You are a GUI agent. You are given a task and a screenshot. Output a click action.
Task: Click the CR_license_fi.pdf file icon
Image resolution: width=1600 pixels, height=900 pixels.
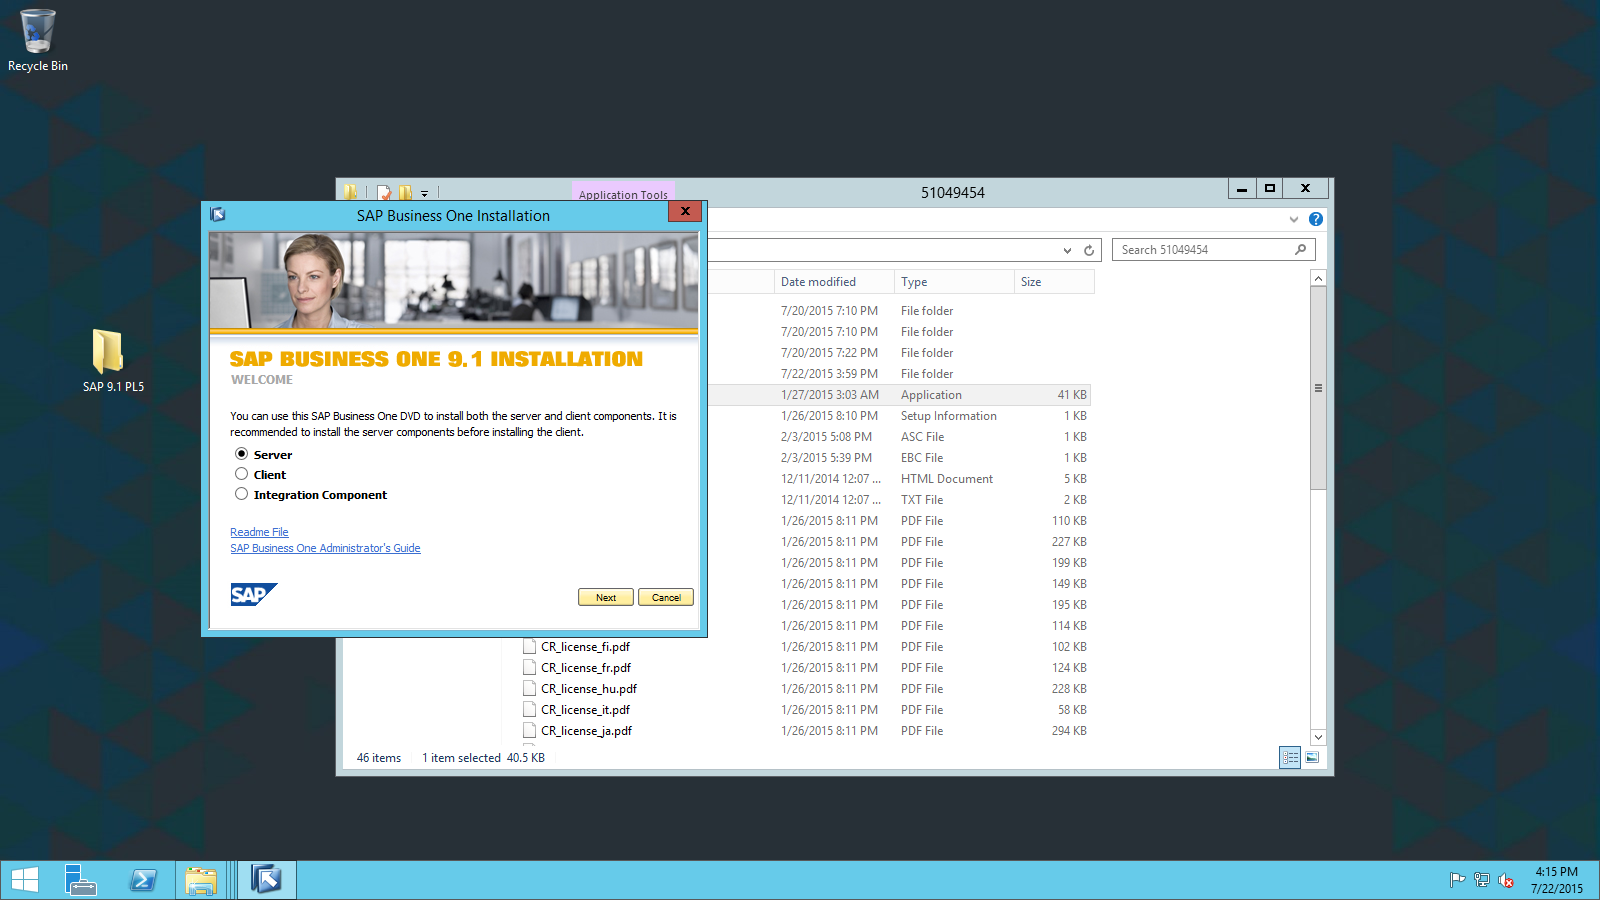530,646
